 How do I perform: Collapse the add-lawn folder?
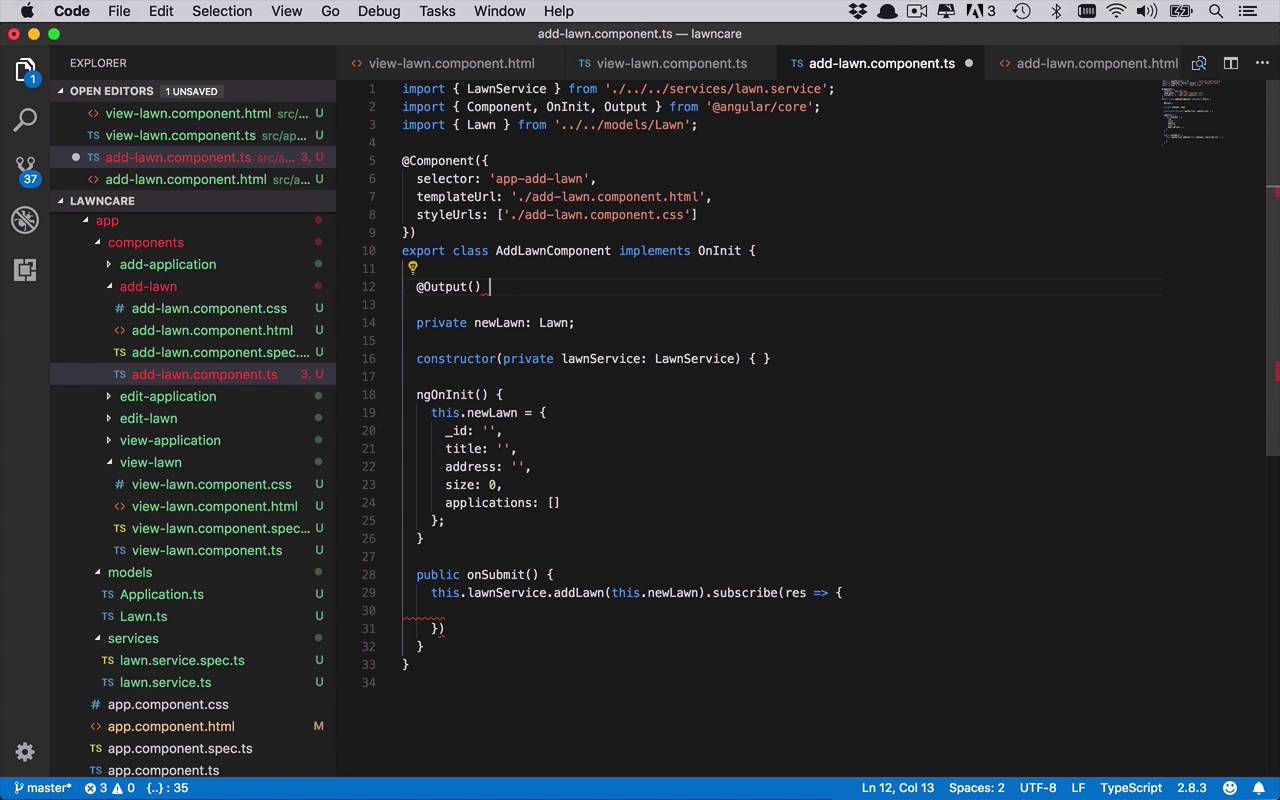(148, 286)
